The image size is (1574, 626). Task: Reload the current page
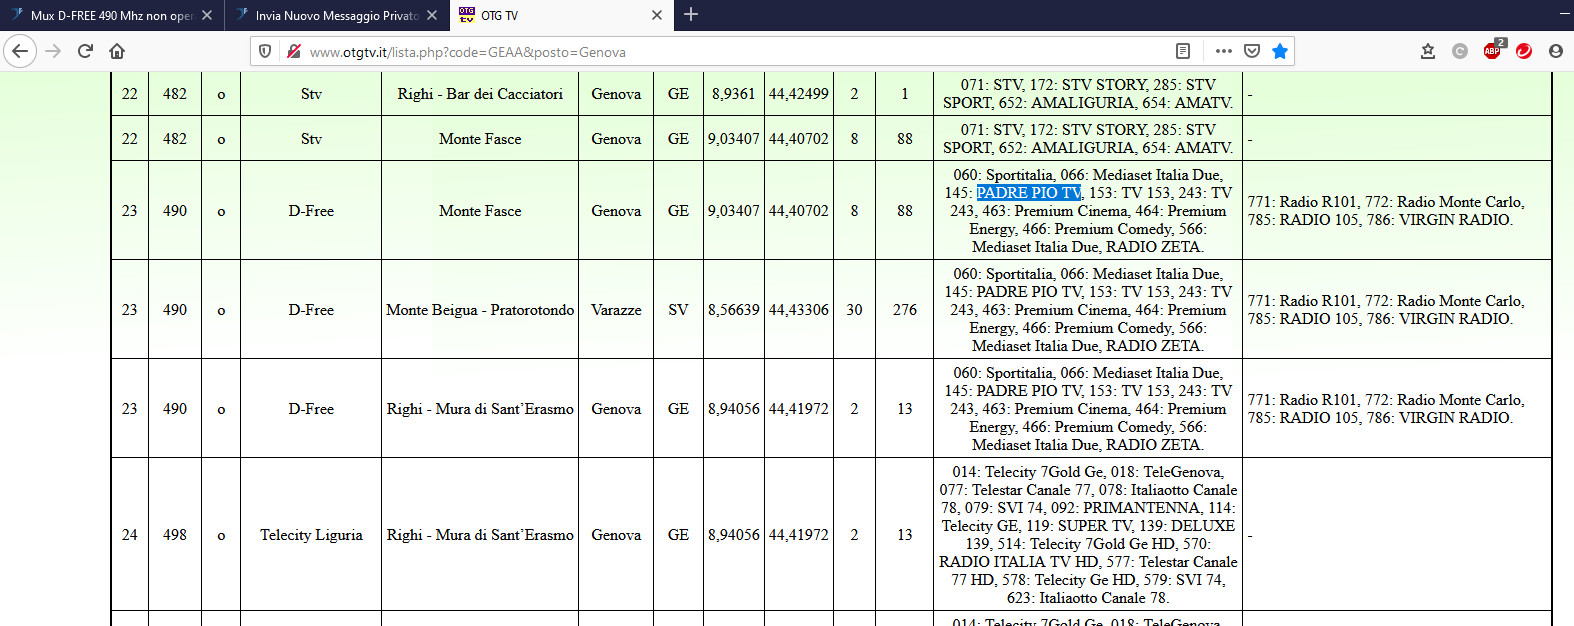86,51
